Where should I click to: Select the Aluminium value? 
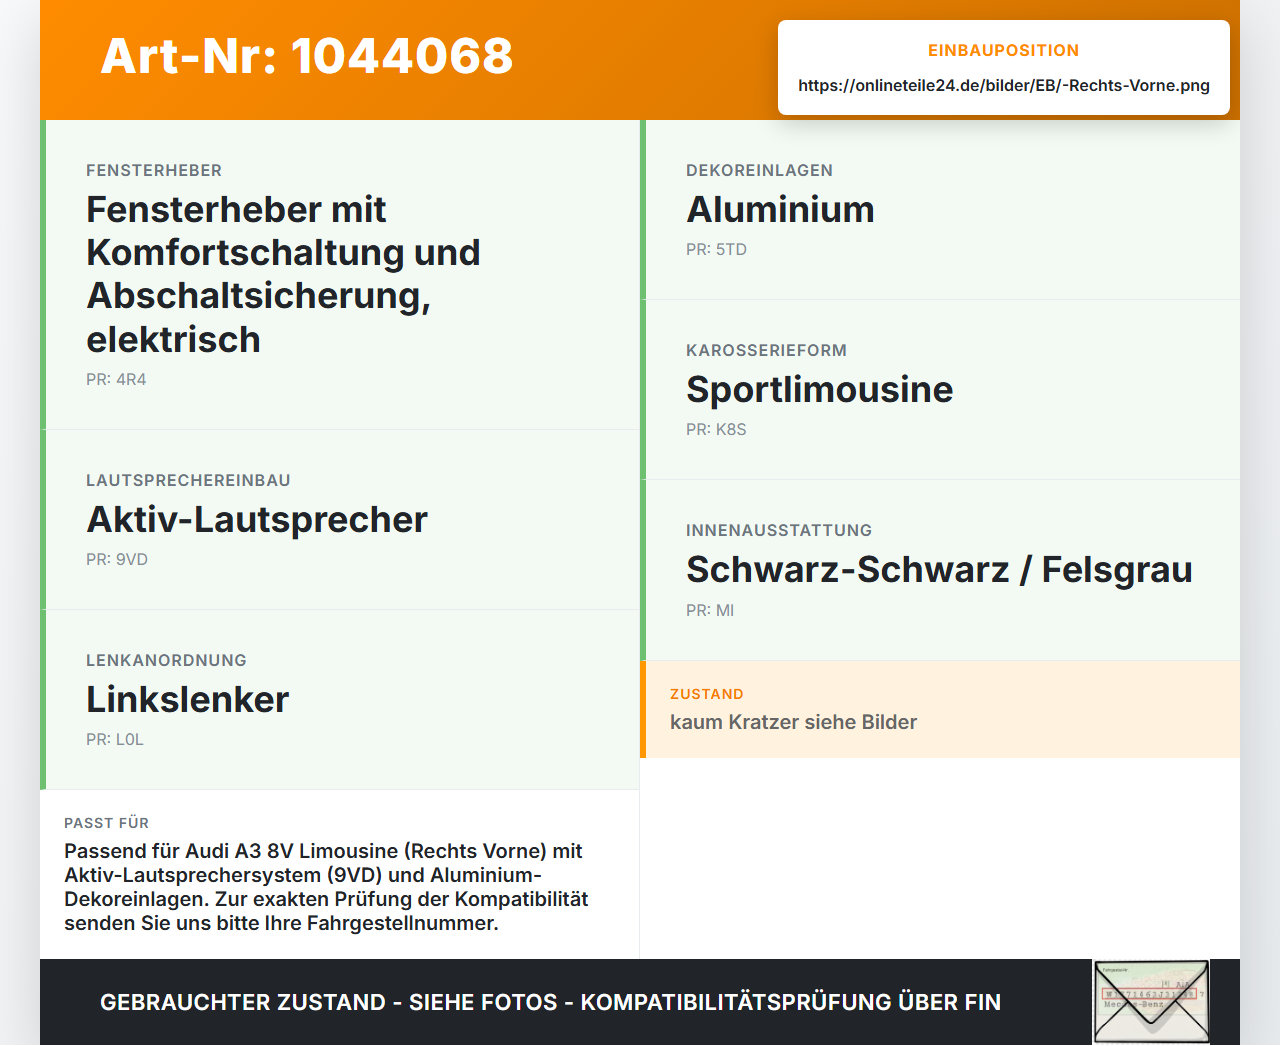click(x=780, y=209)
